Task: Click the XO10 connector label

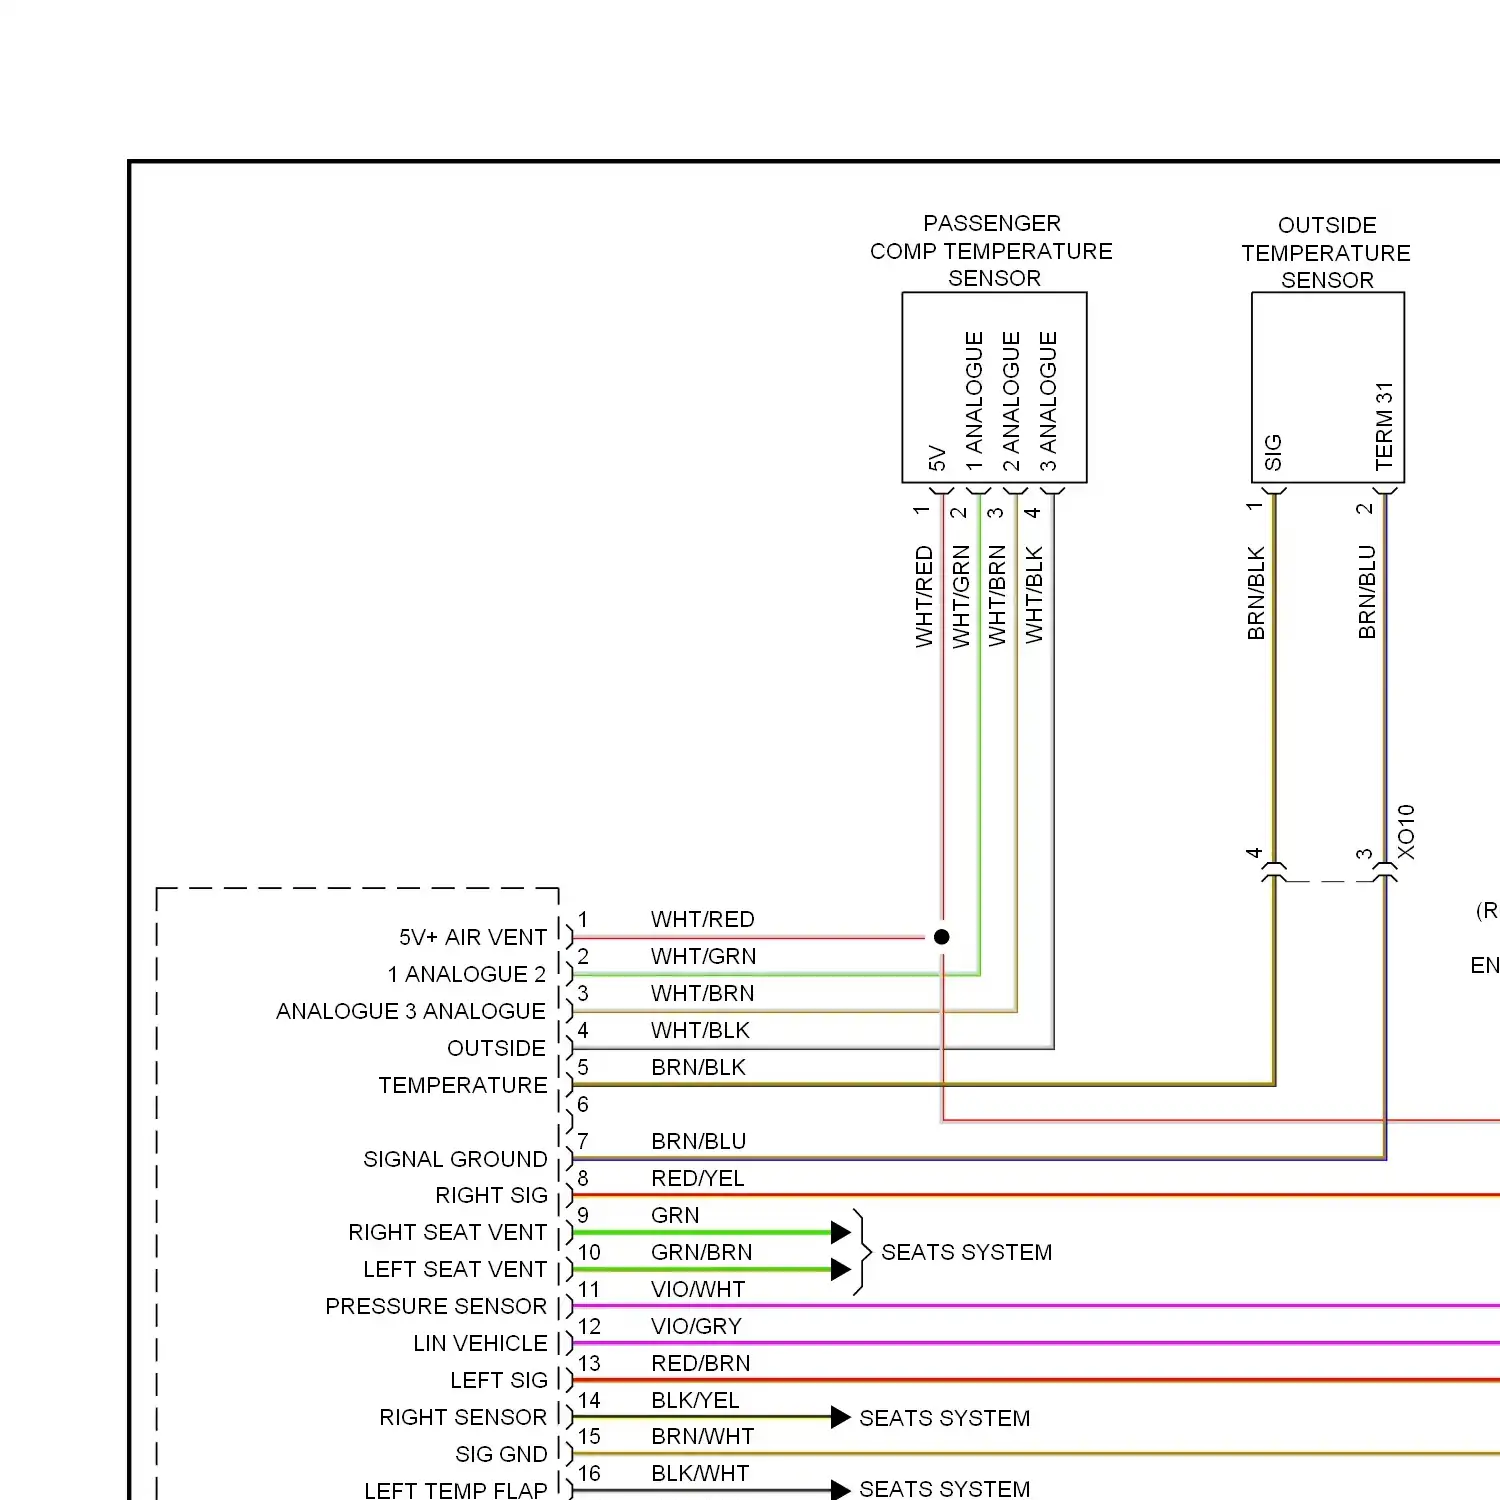Action: pyautogui.click(x=1406, y=832)
